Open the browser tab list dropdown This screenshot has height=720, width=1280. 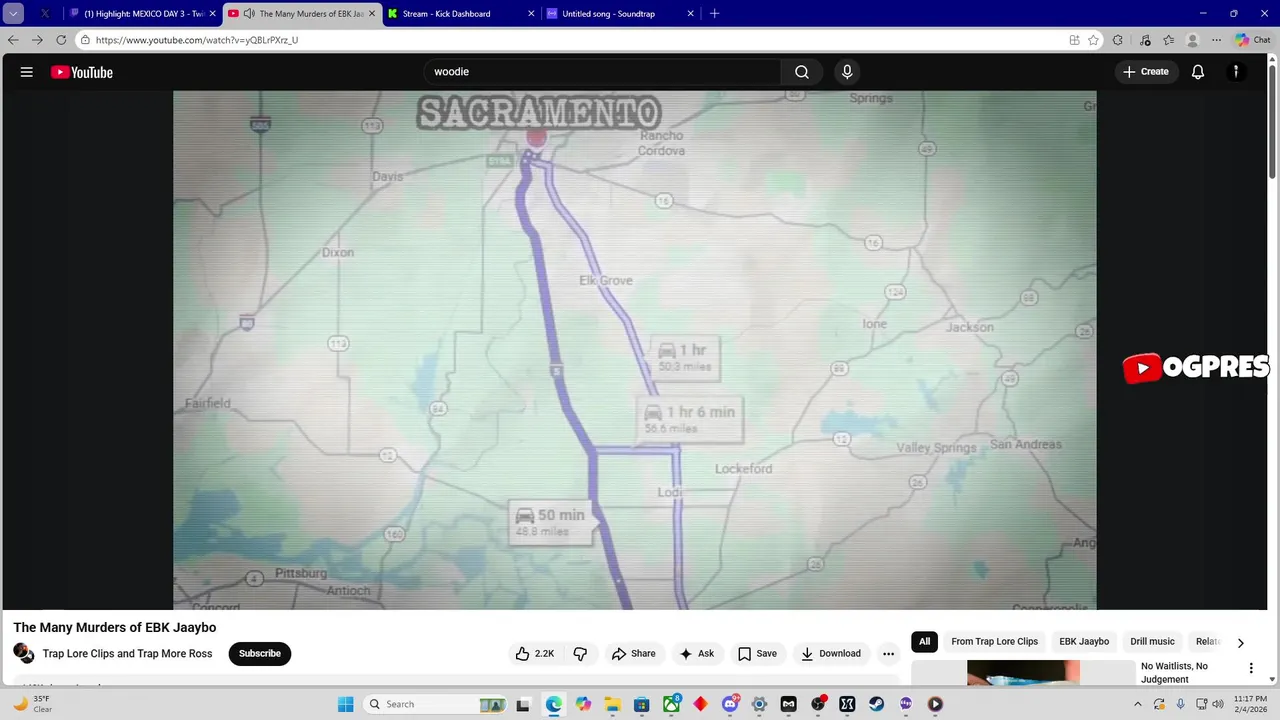point(13,14)
